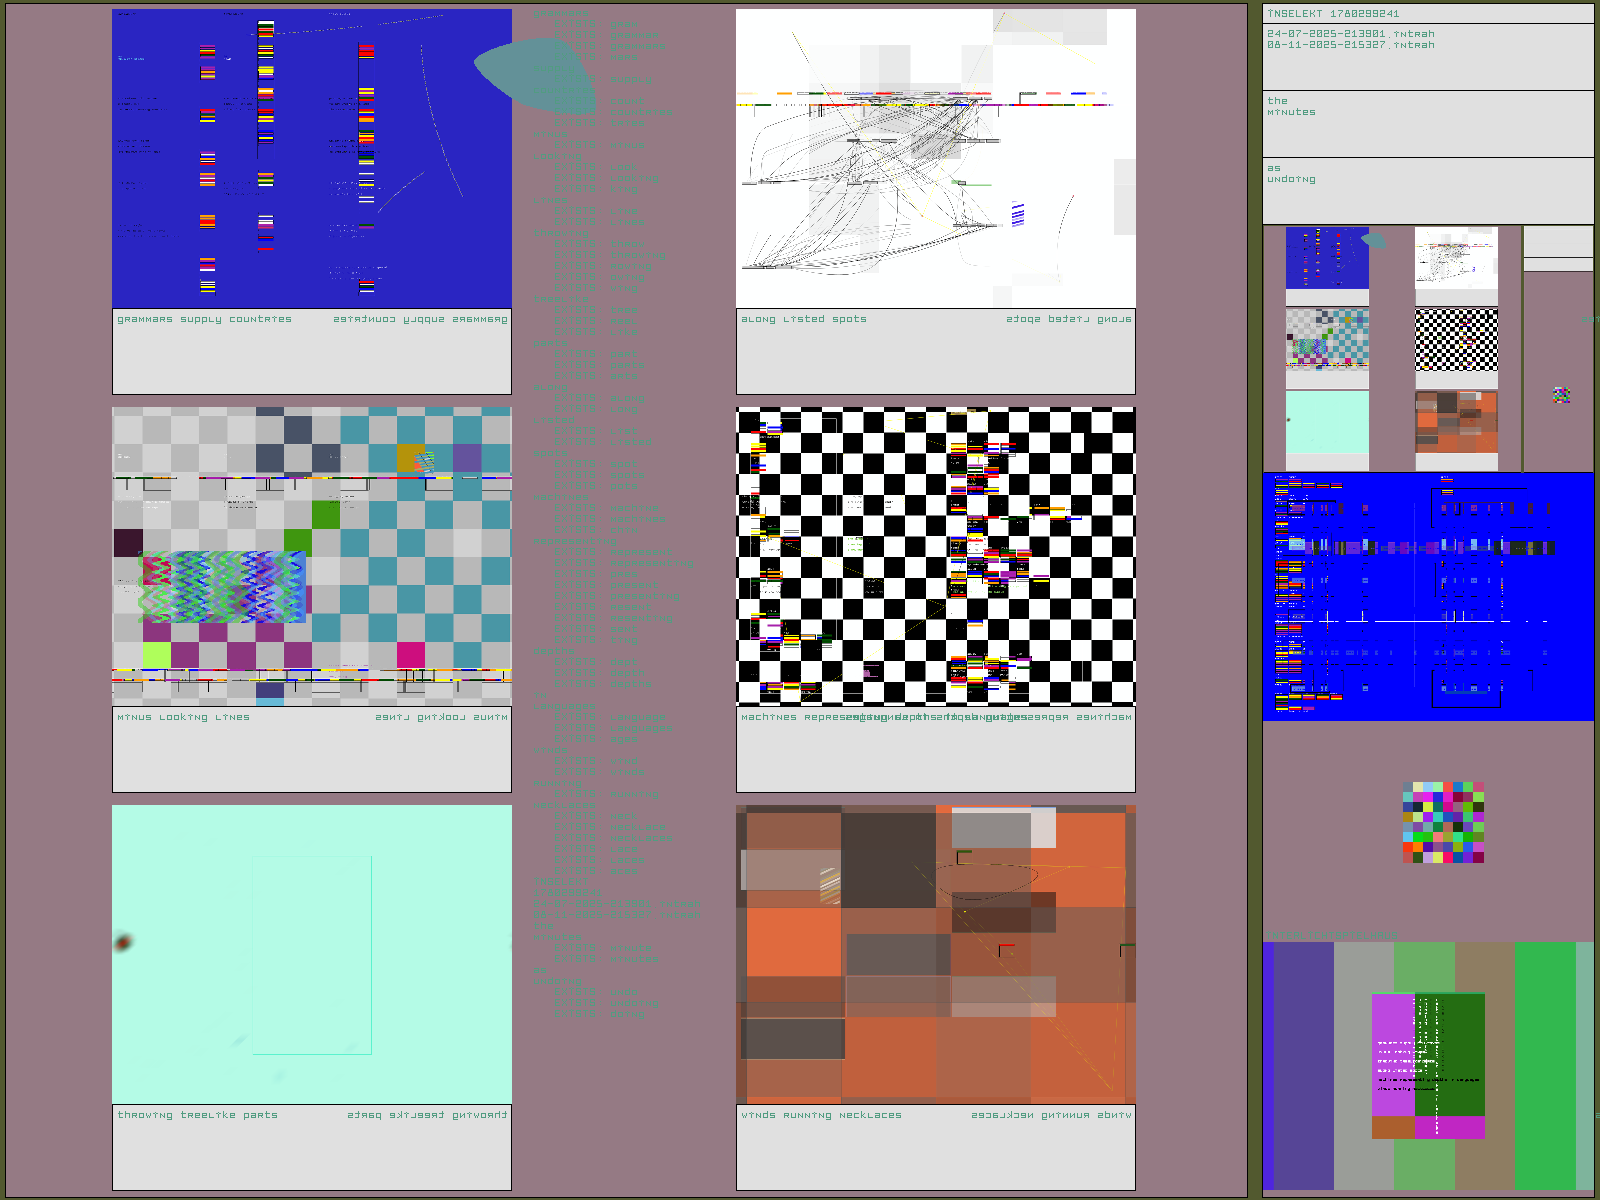Screen dimensions: 1600x1200
Task: Click the large multicolor pixel grid icon
Action: pyautogui.click(x=1443, y=822)
